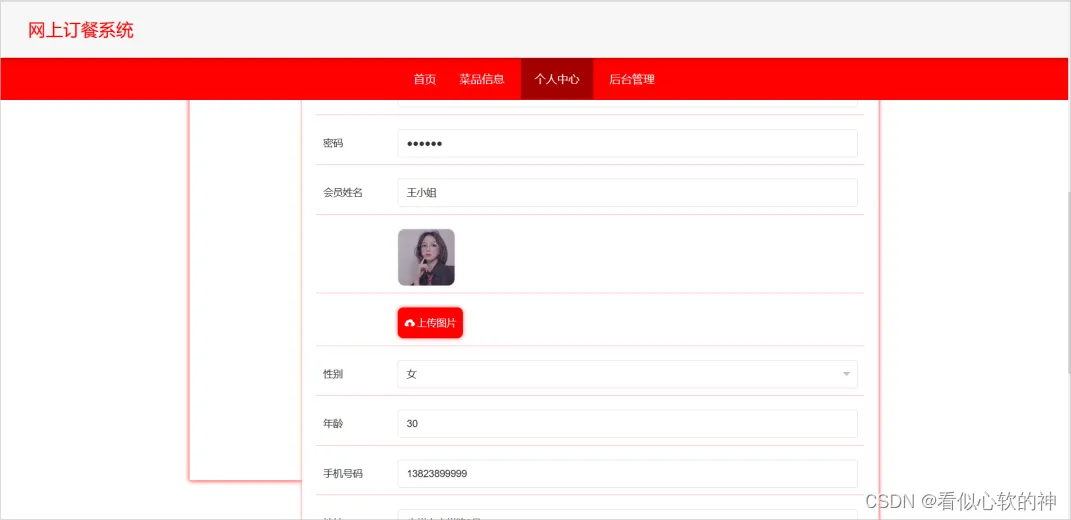Select the 个人中心 tab

tap(557, 79)
